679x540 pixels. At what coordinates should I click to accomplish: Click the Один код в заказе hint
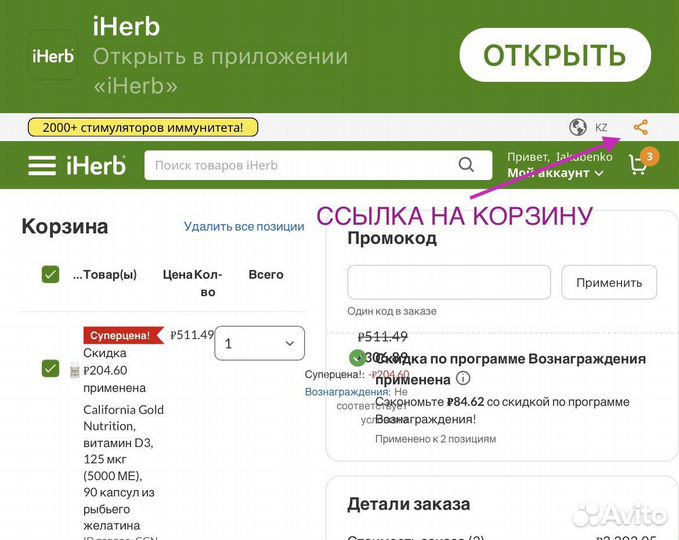tap(392, 311)
